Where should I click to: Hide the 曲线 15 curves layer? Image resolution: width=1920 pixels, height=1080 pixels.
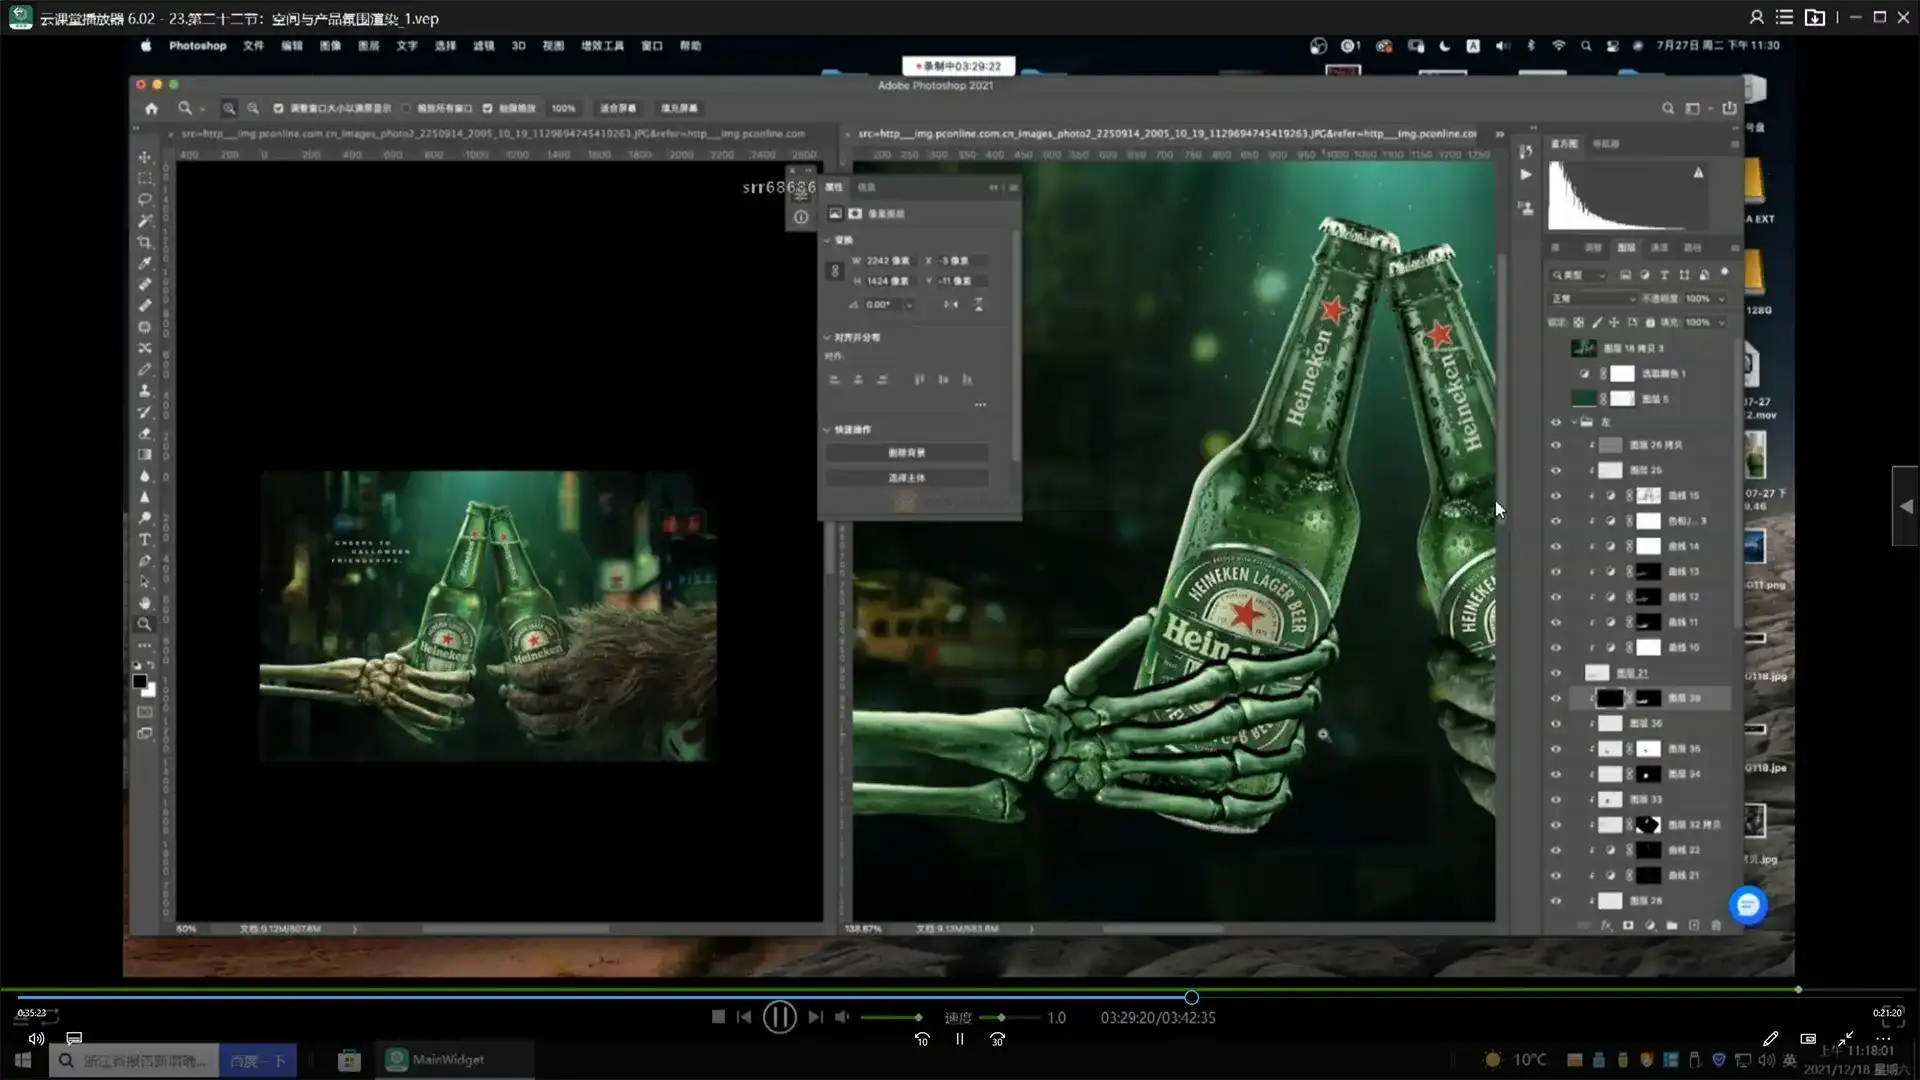(1555, 496)
